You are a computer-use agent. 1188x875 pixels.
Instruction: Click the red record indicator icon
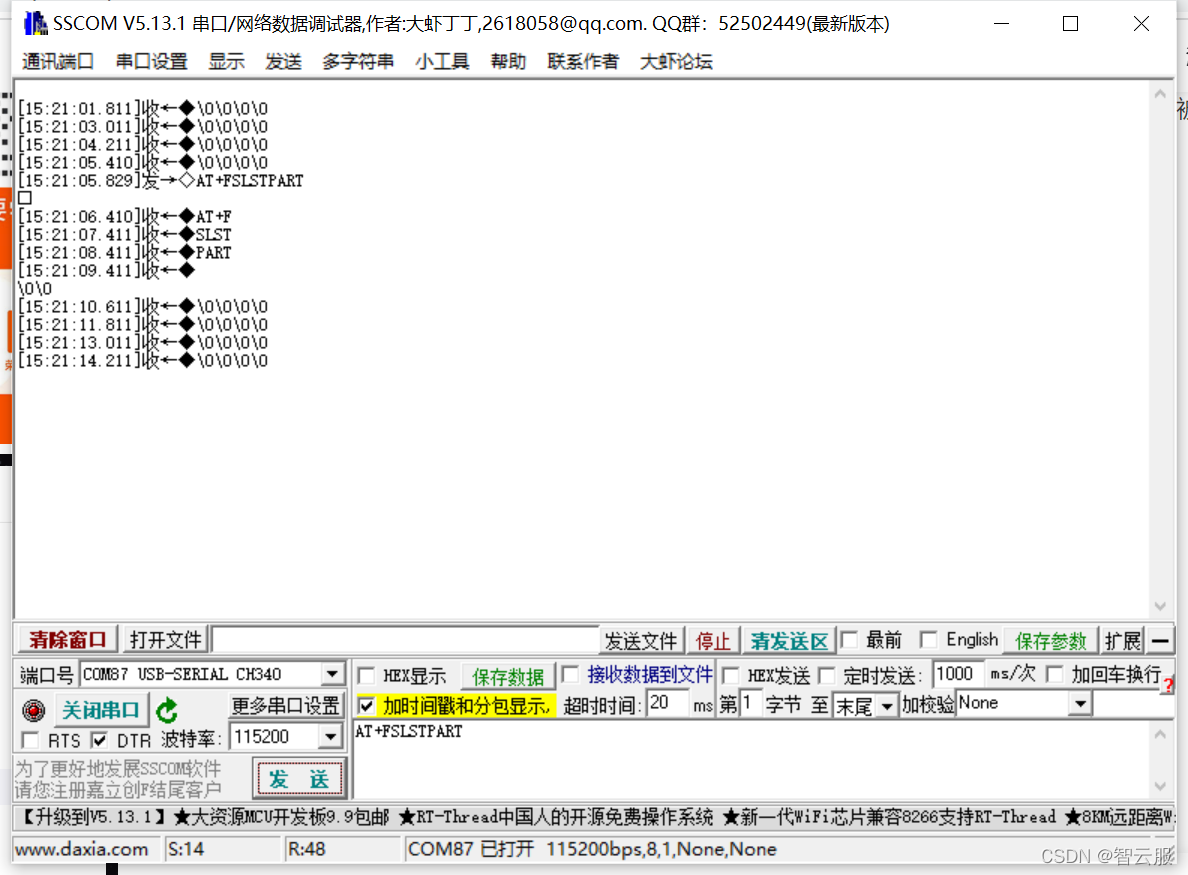[x=33, y=711]
